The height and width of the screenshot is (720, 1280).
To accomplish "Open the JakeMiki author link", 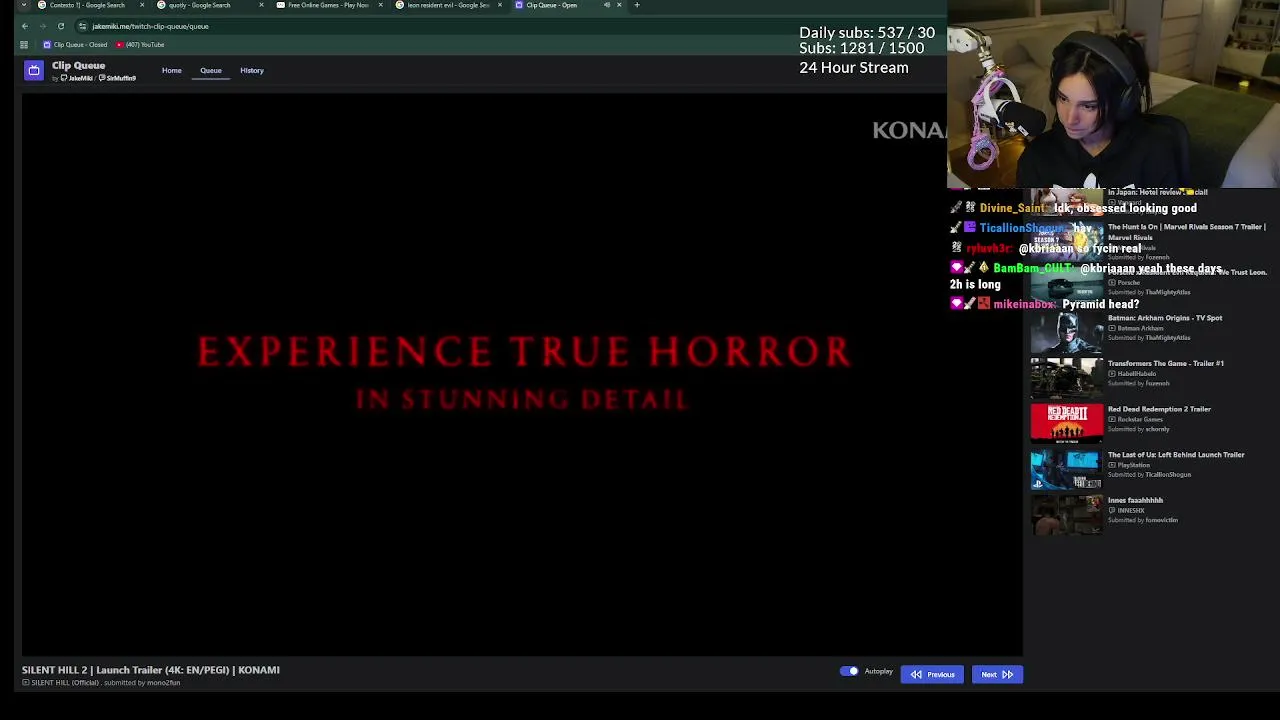I will [76, 78].
